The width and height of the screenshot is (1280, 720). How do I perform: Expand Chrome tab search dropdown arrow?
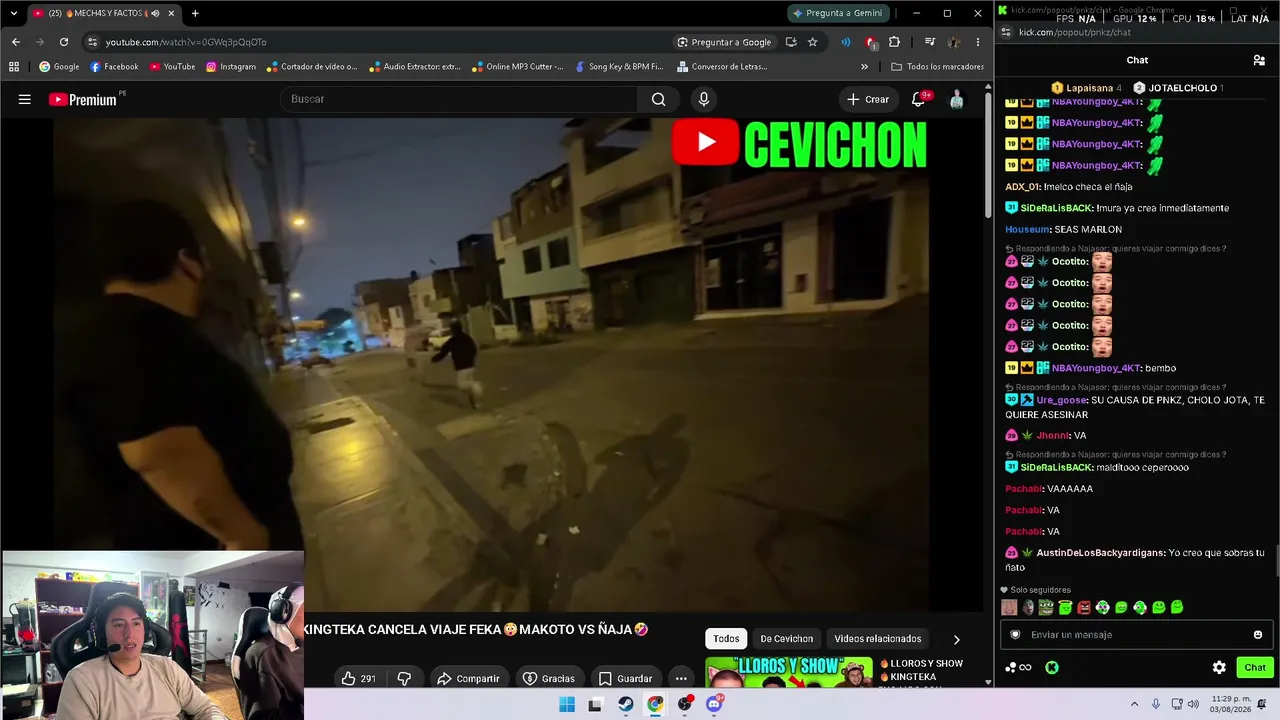coord(13,13)
